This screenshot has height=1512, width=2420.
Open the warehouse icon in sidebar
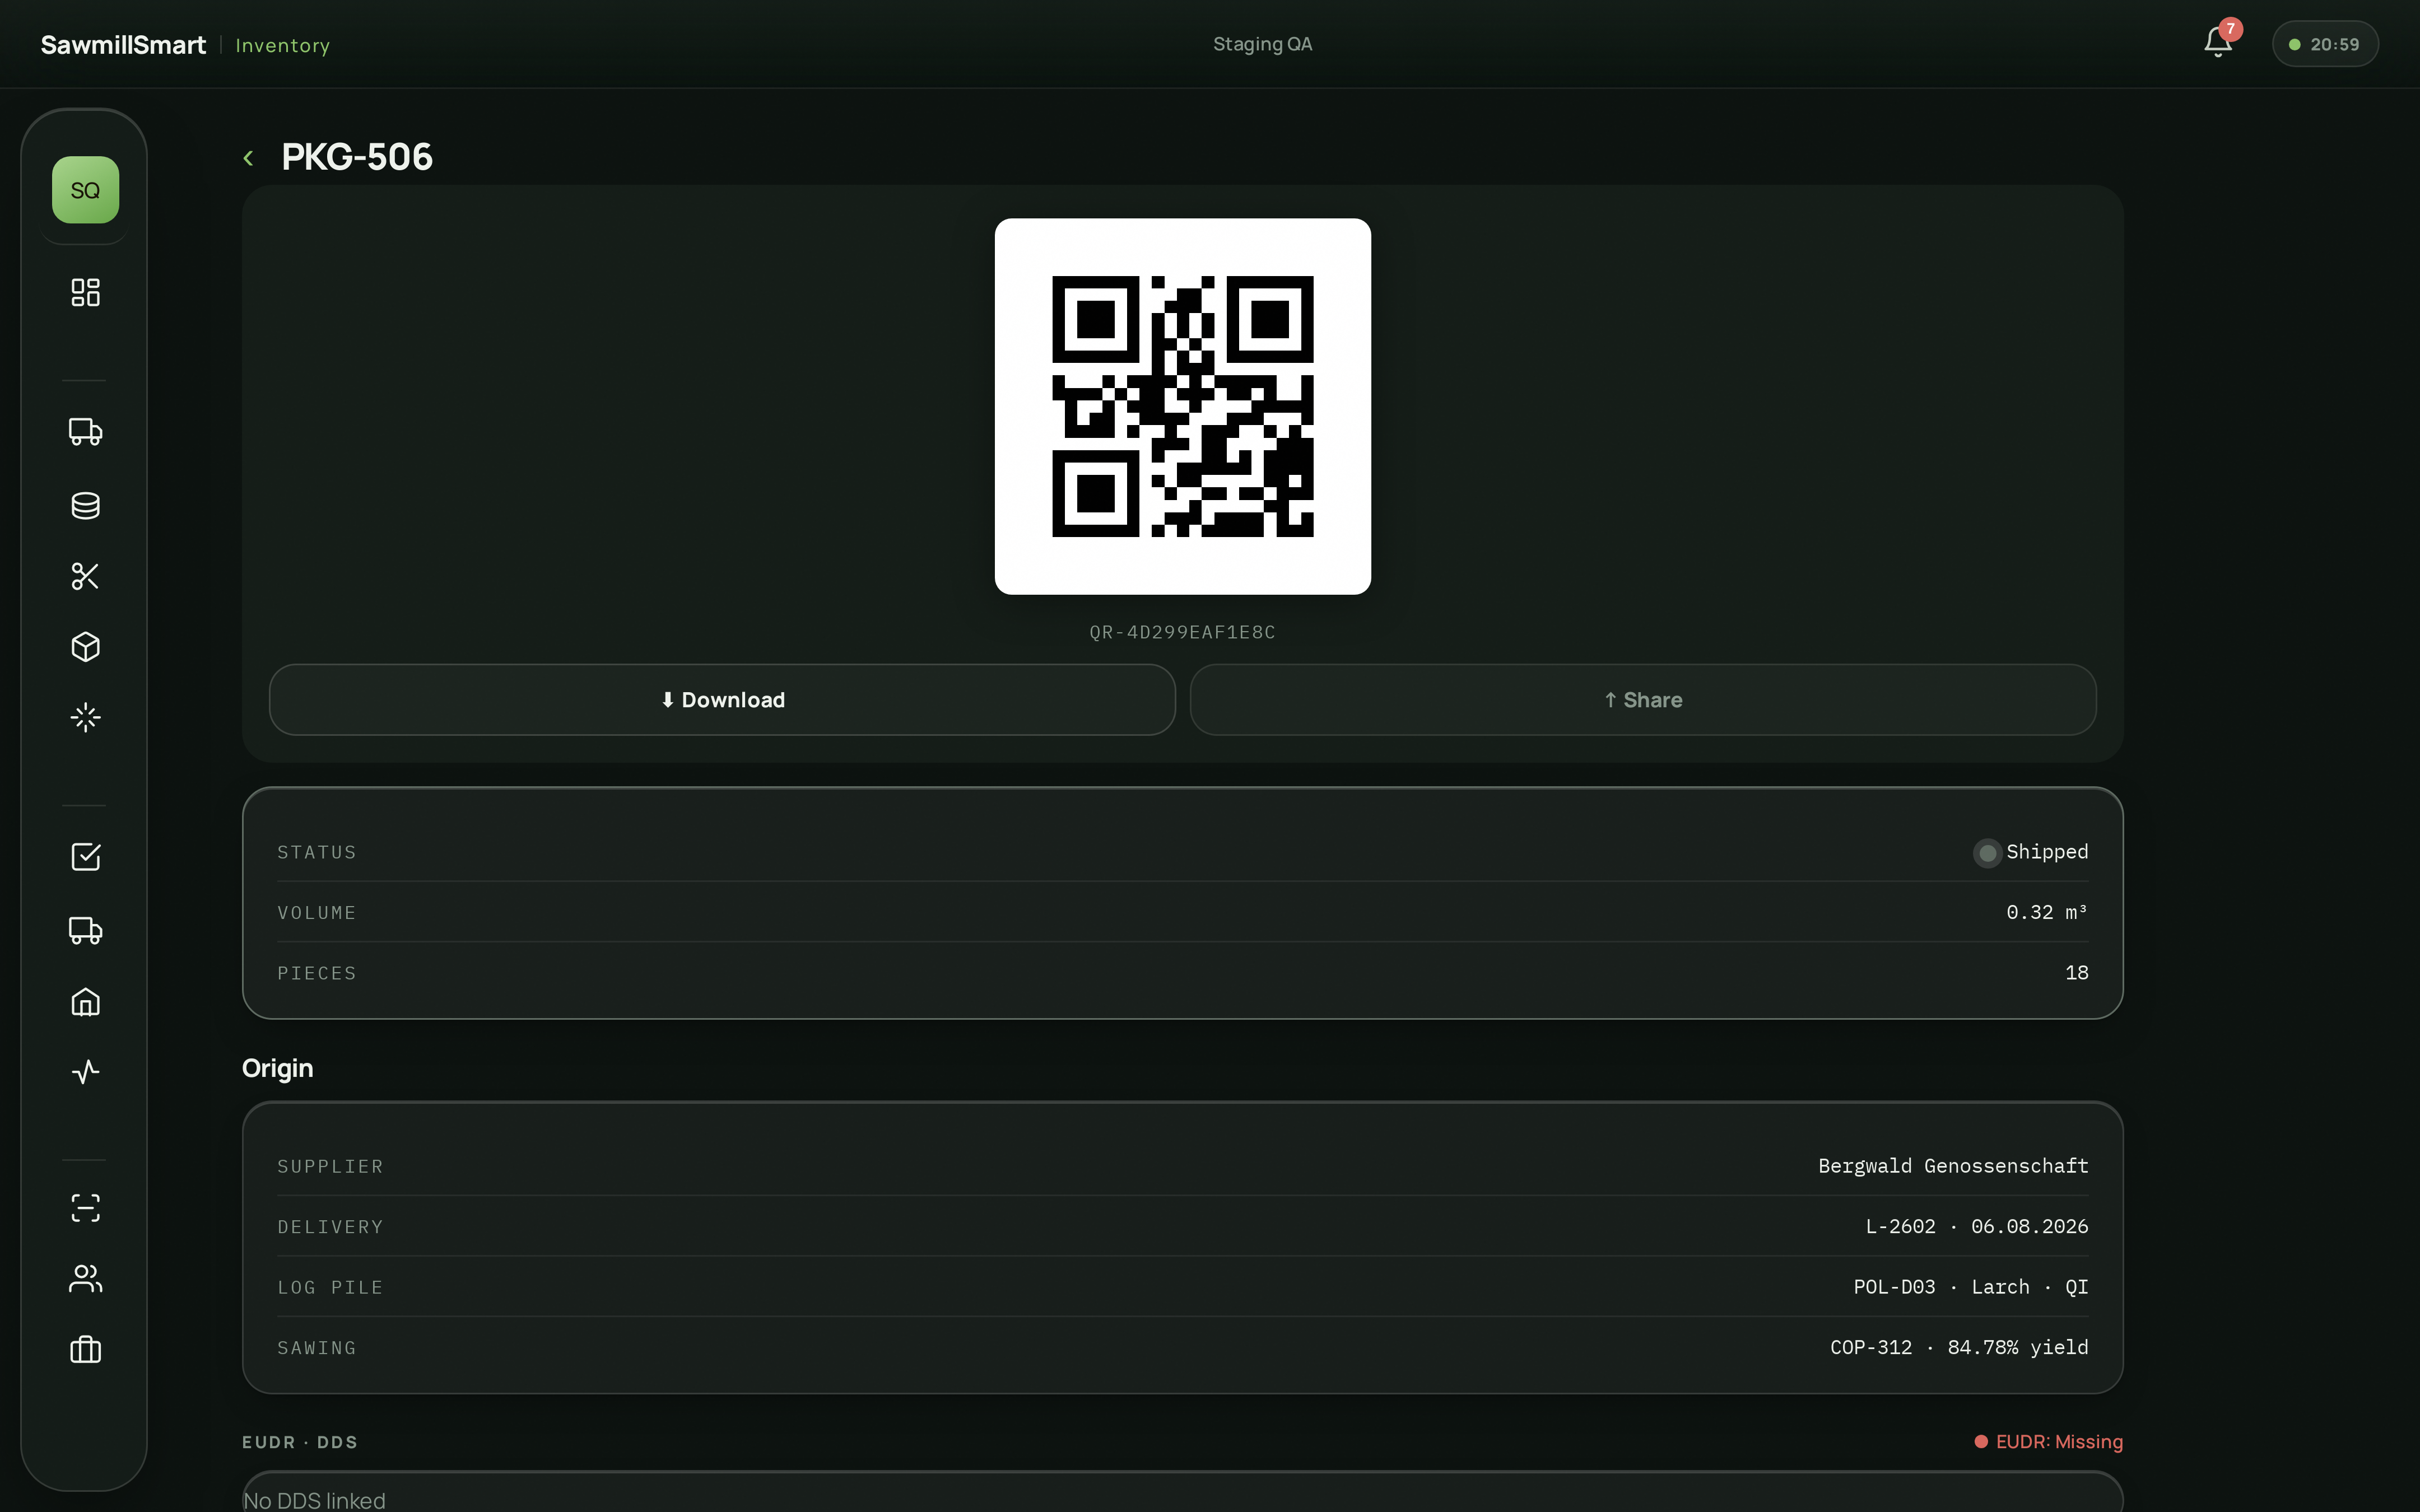[x=85, y=1002]
